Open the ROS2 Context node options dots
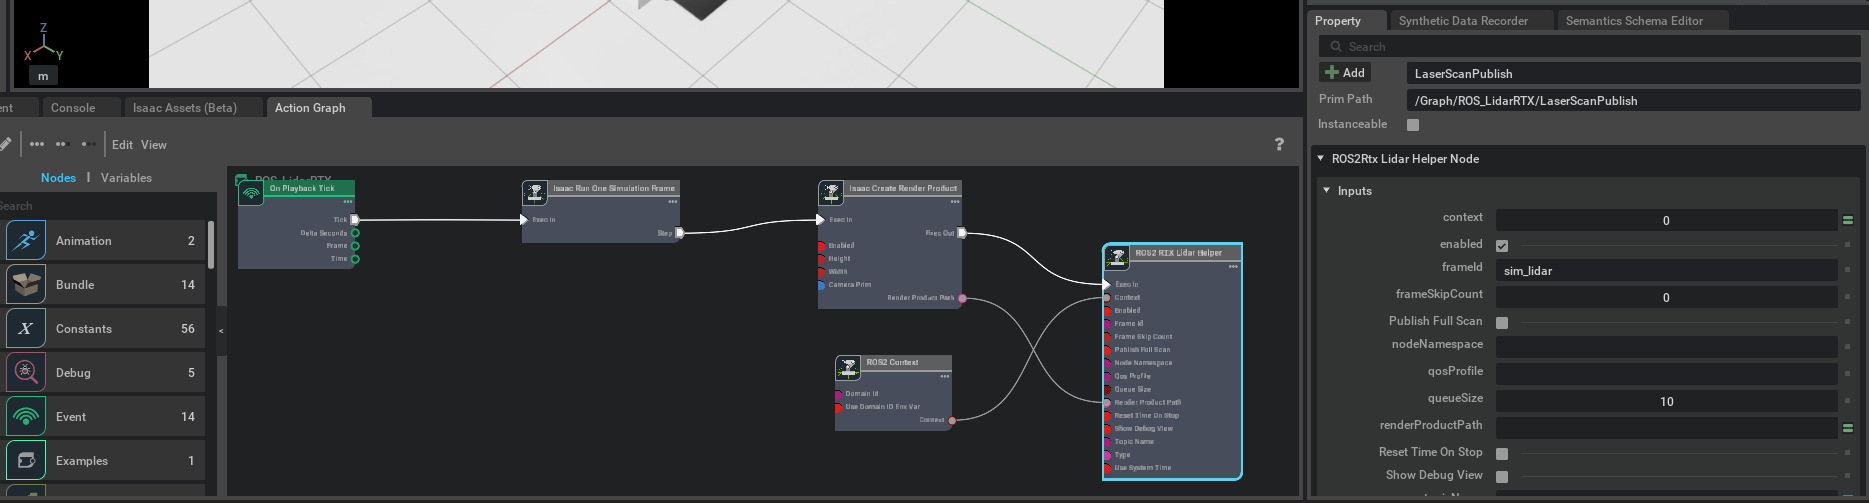1869x503 pixels. 944,377
